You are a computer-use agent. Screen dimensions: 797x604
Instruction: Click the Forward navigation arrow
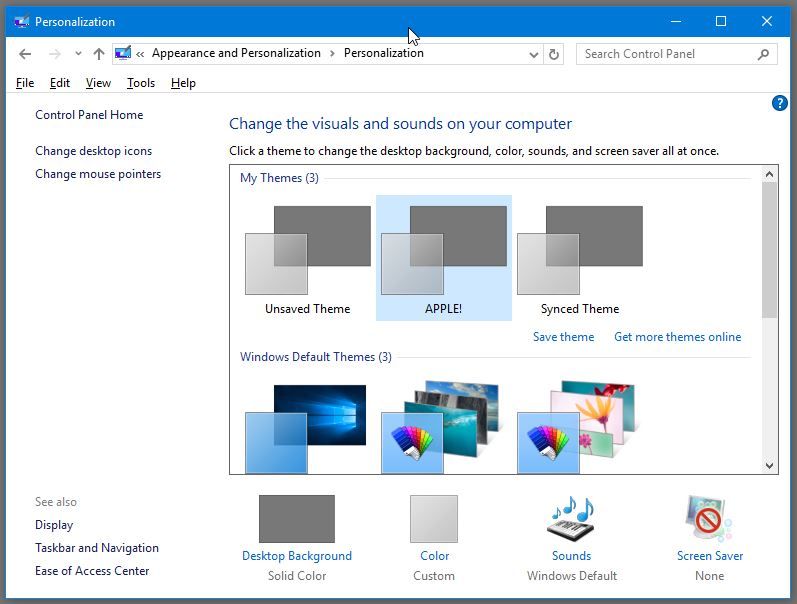55,54
